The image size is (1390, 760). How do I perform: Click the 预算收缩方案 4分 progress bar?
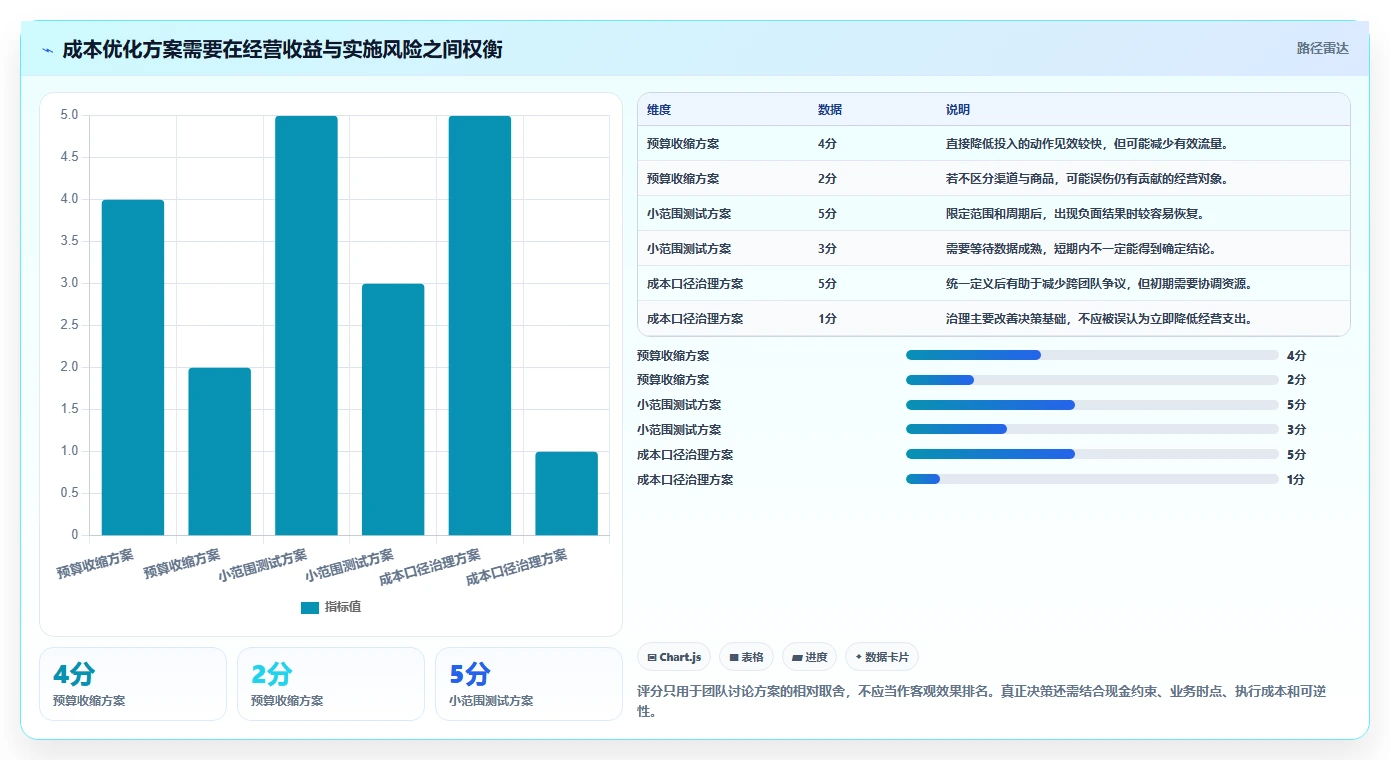point(1092,355)
